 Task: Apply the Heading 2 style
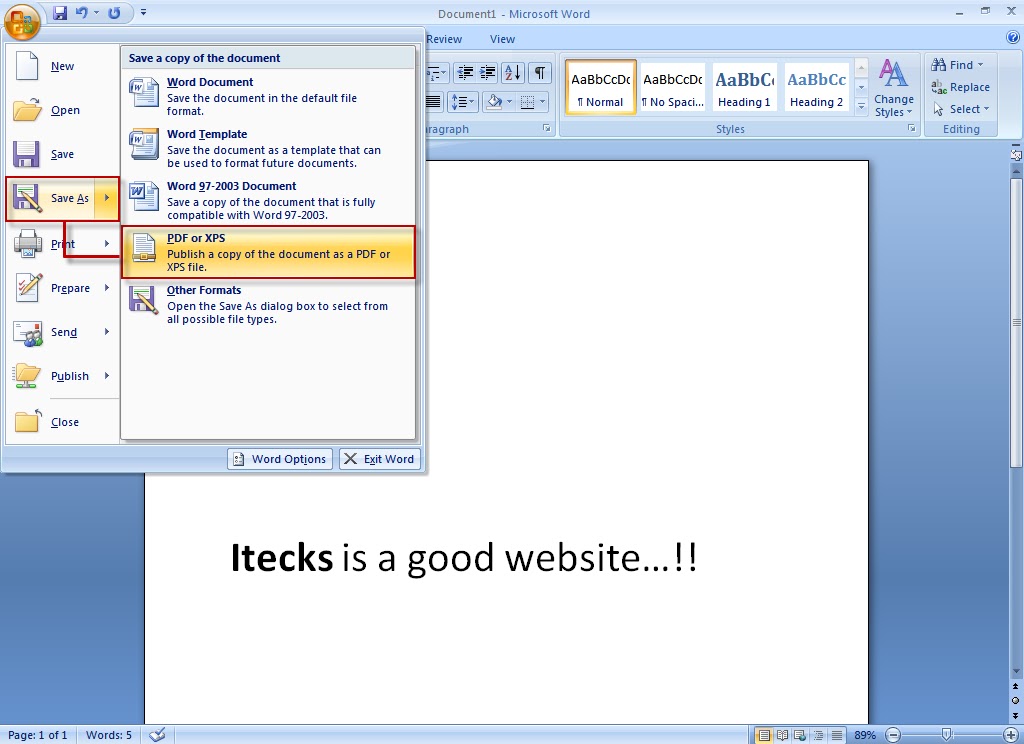click(x=816, y=88)
